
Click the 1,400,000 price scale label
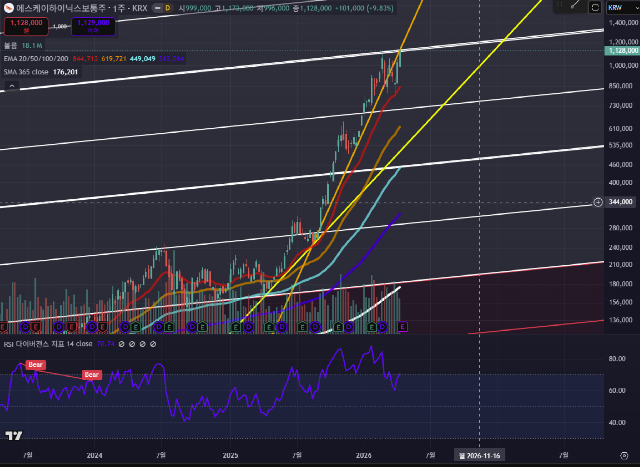[623, 22]
